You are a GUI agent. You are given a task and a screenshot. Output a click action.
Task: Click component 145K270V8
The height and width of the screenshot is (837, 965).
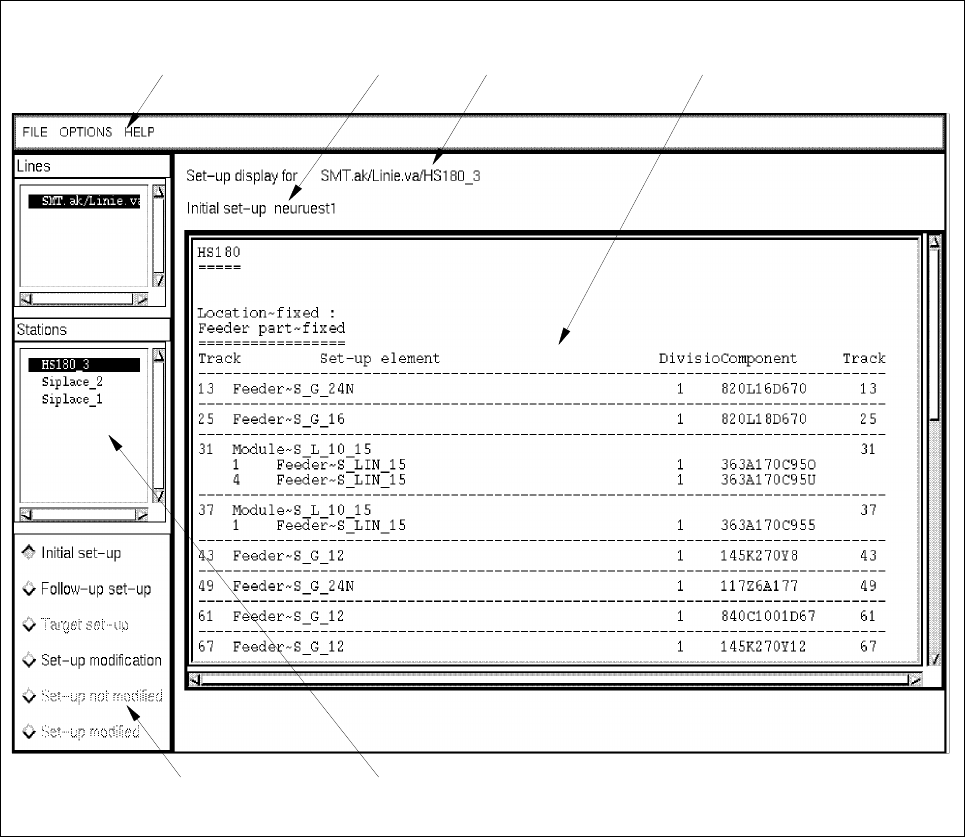coord(759,556)
